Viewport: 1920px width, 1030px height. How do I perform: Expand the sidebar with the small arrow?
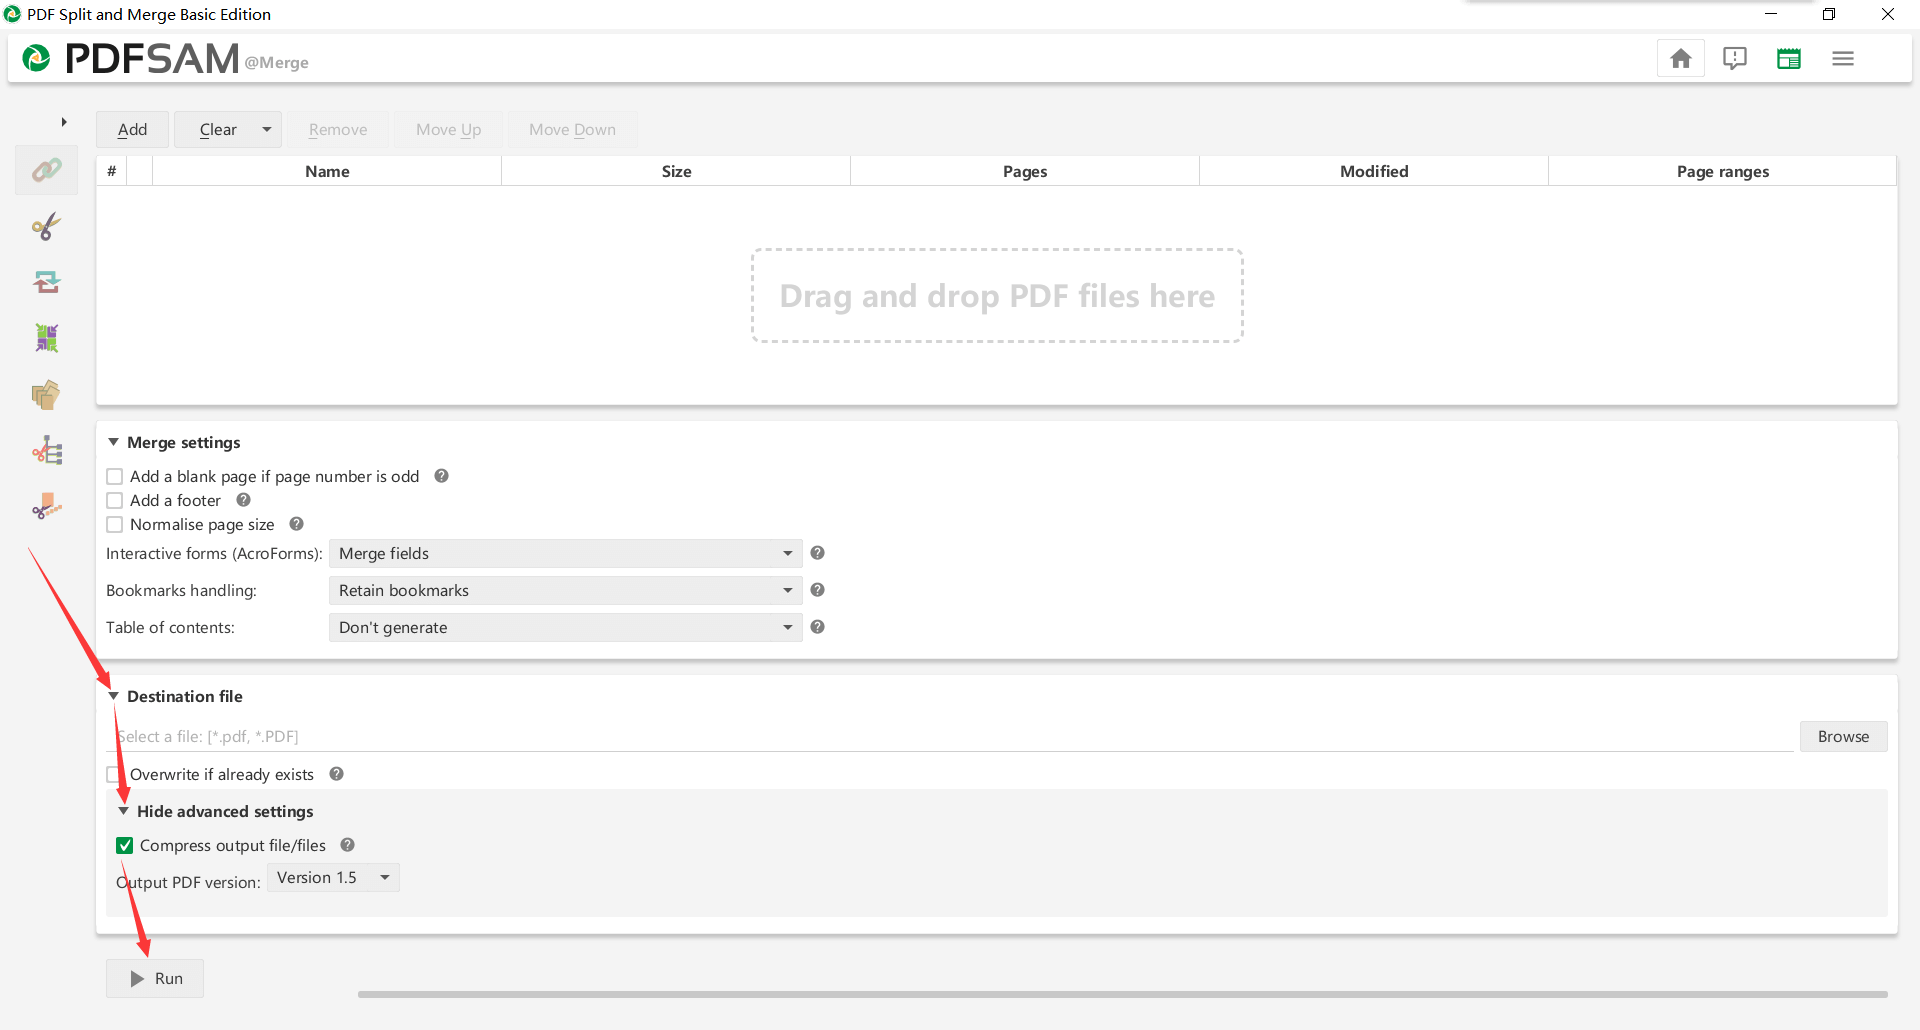click(64, 122)
